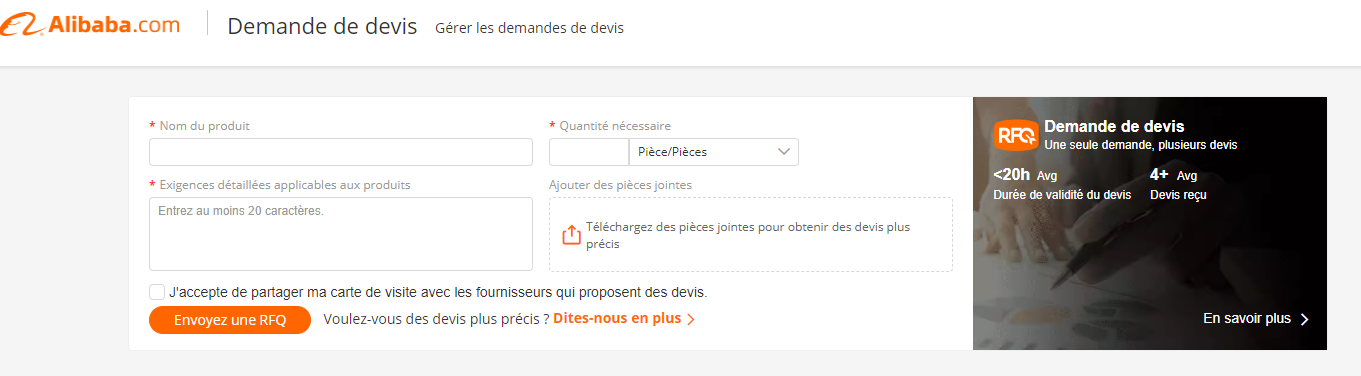The height and width of the screenshot is (376, 1361).
Task: Click the arrow next to En savoir plus
Action: 1304,319
